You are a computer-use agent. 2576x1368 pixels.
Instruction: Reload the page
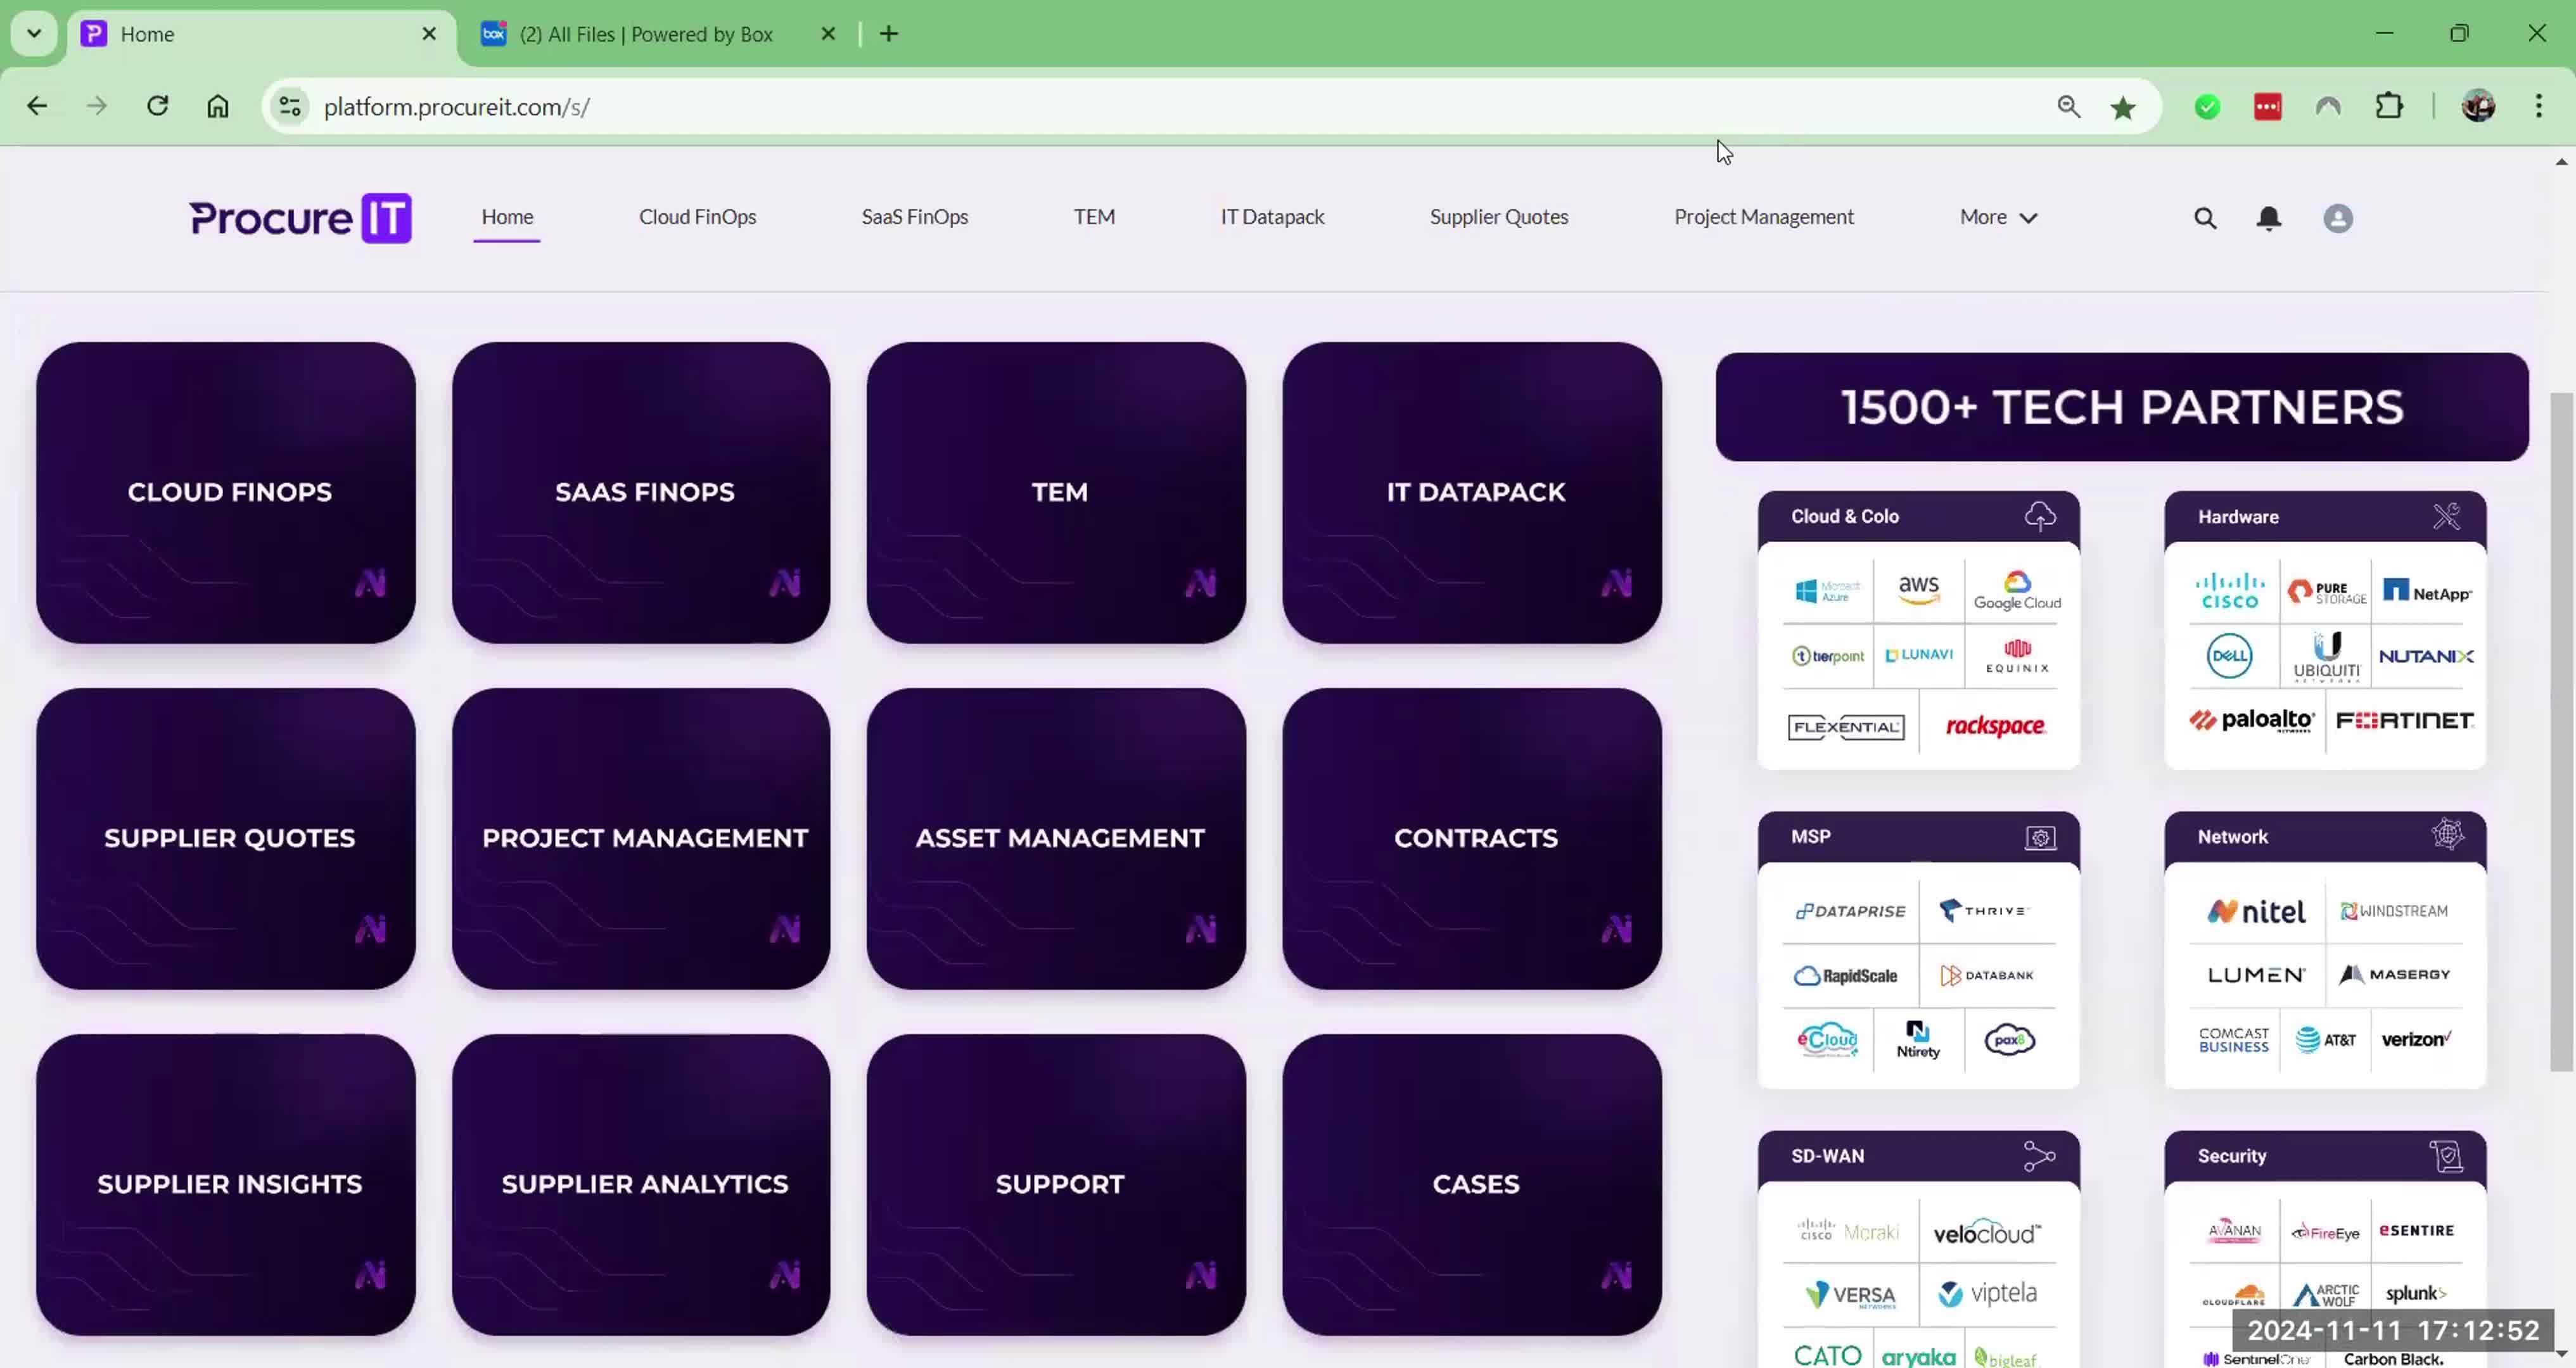[x=157, y=106]
